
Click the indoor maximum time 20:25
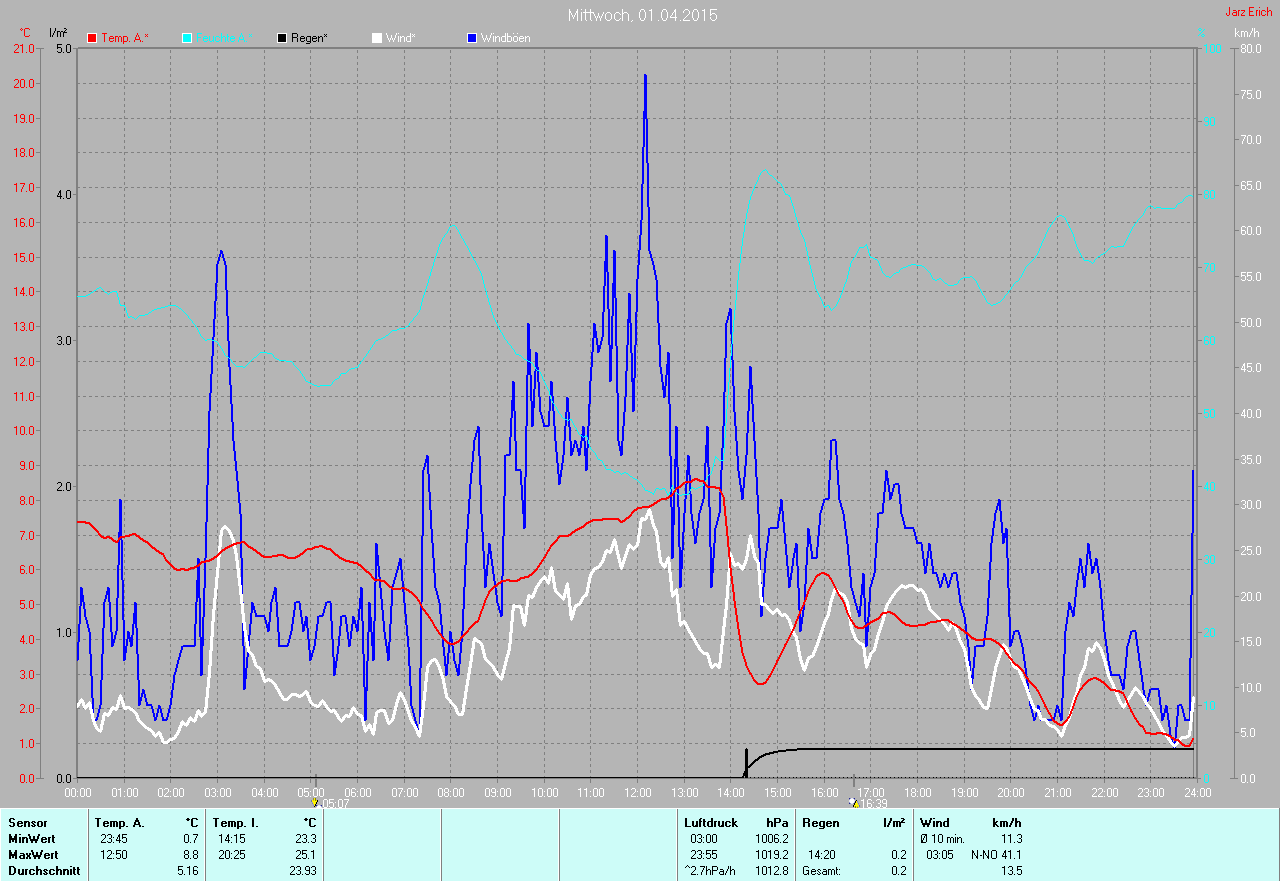[233, 855]
